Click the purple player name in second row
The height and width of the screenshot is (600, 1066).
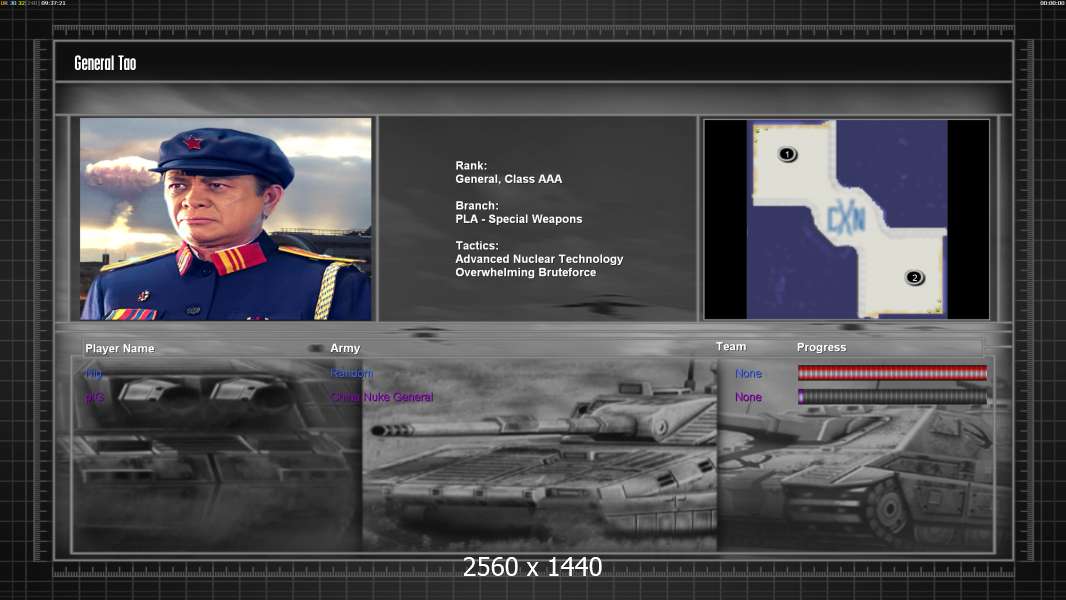[94, 397]
